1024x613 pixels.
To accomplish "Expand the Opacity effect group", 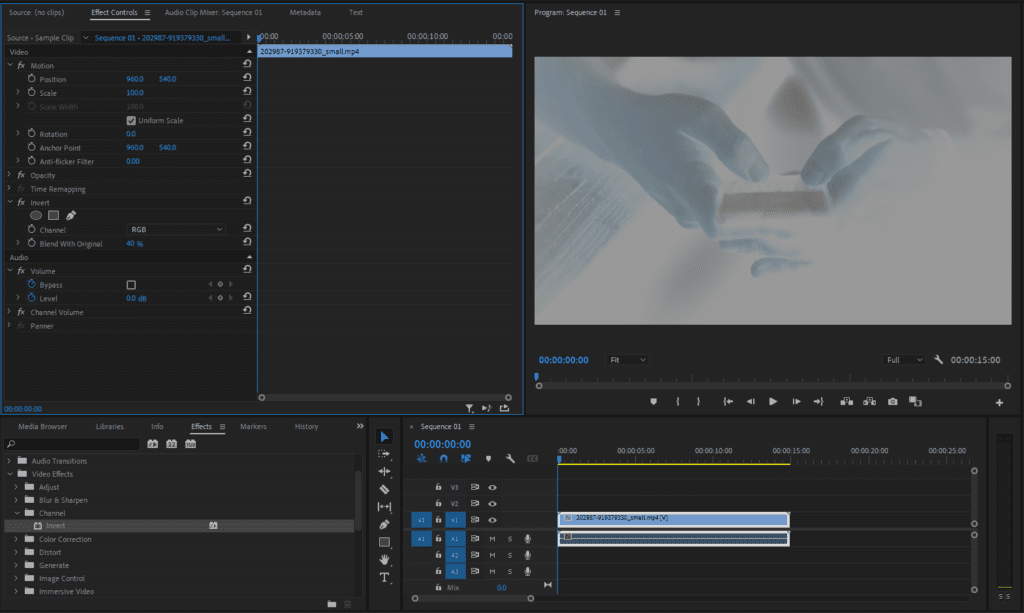I will [x=10, y=175].
